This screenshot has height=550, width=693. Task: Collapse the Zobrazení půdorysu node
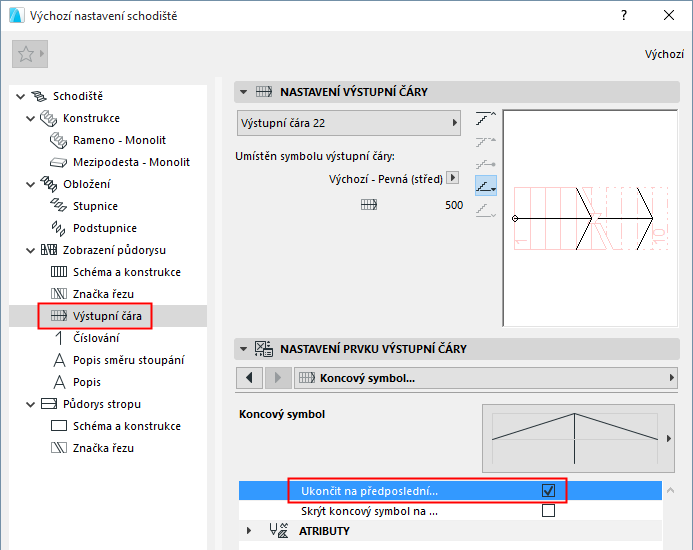coord(30,250)
